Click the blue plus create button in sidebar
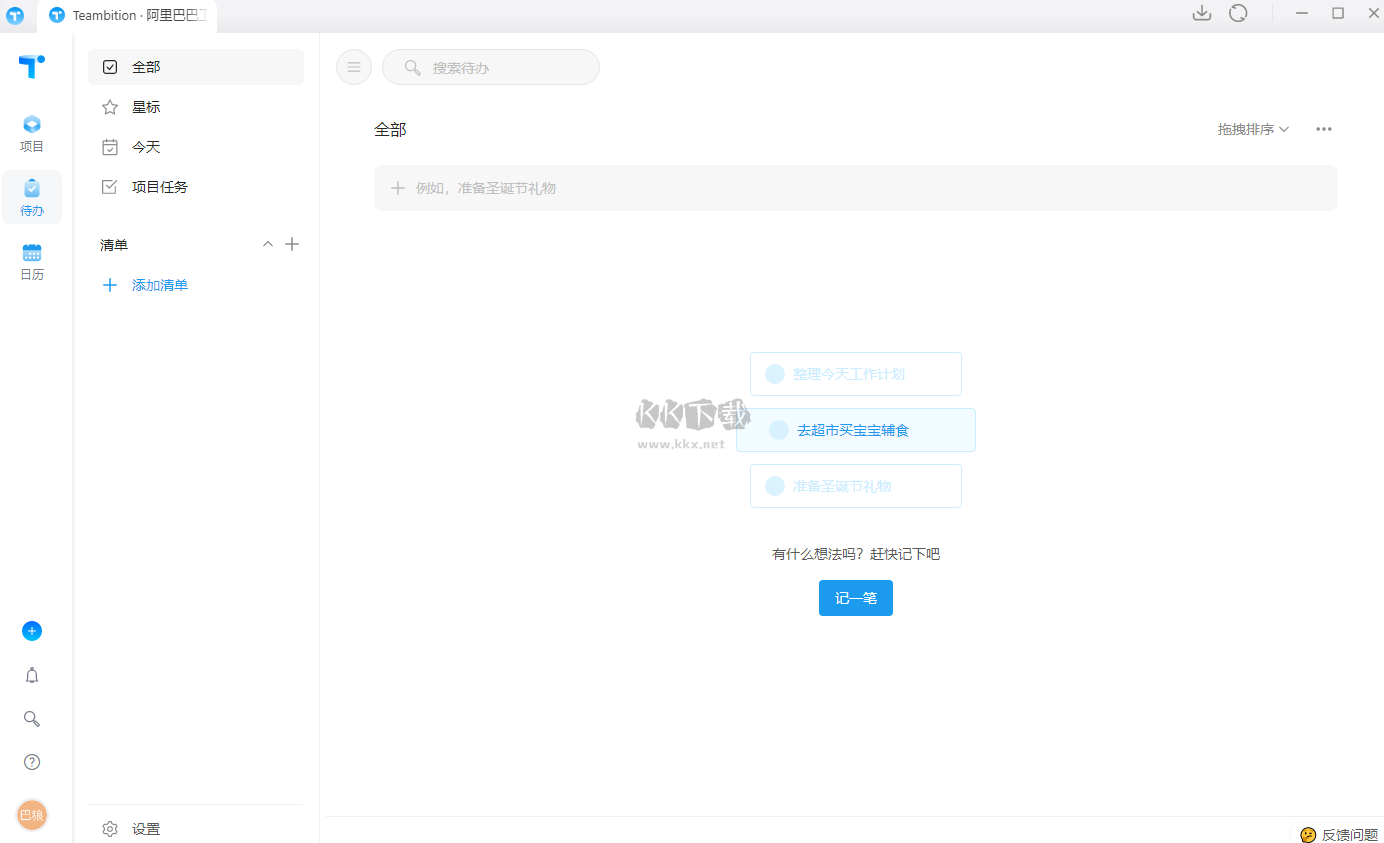The height and width of the screenshot is (843, 1384). (x=32, y=631)
